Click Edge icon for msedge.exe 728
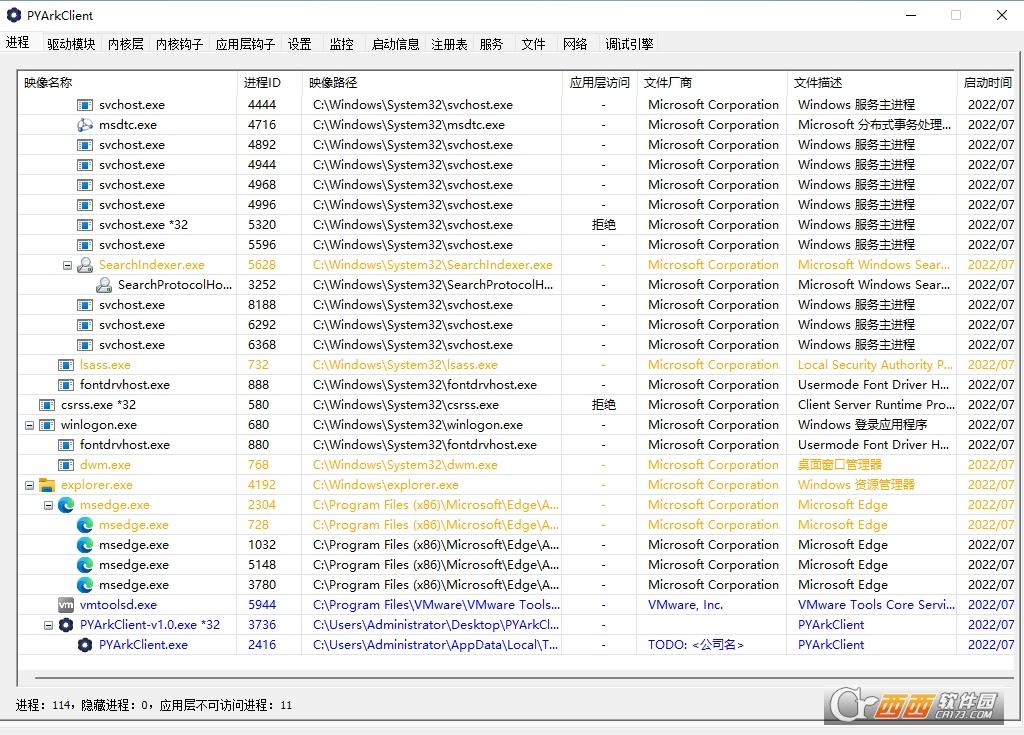Screen dimensions: 1024x735 click(x=85, y=525)
